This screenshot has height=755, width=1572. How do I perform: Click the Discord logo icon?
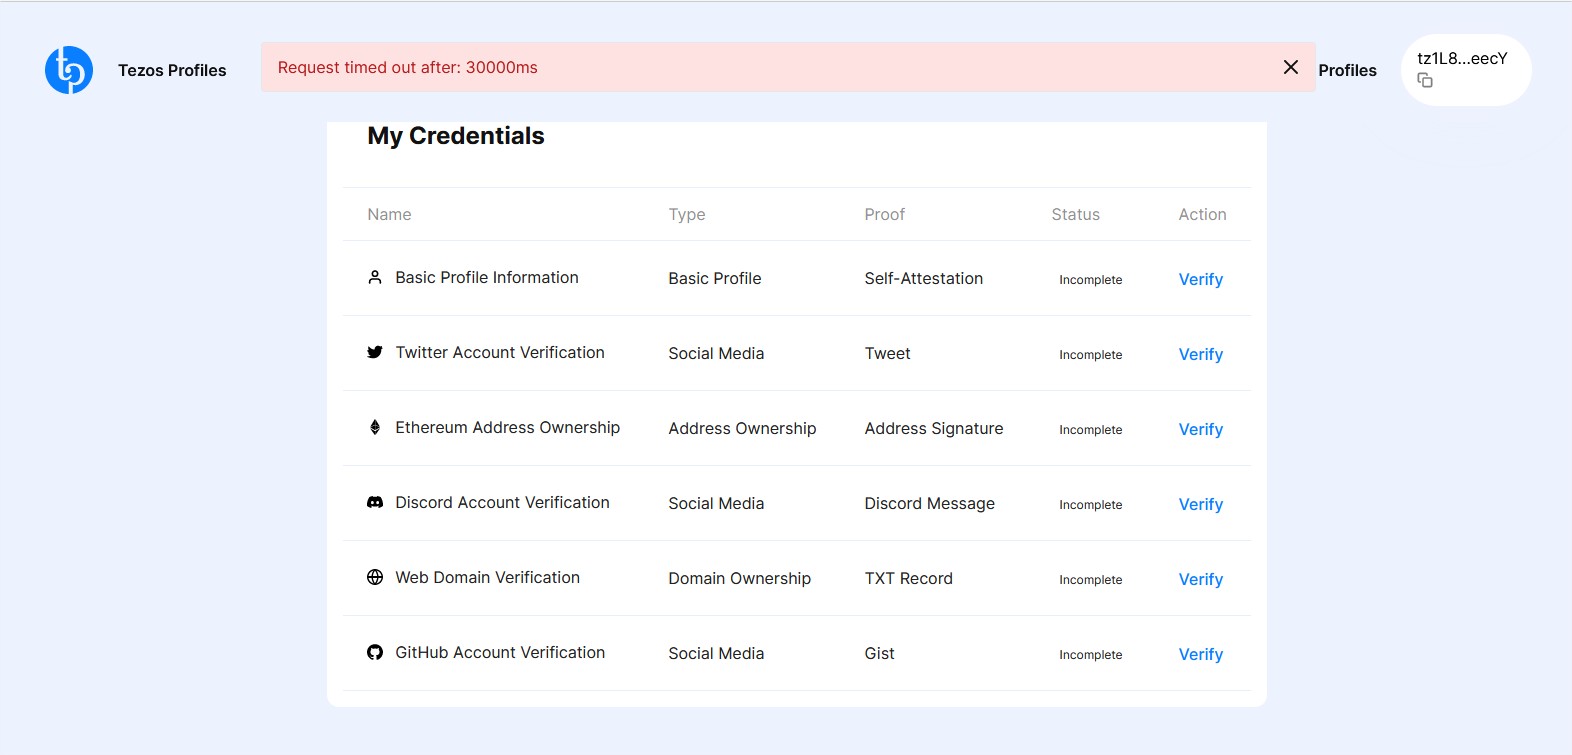pyautogui.click(x=375, y=502)
